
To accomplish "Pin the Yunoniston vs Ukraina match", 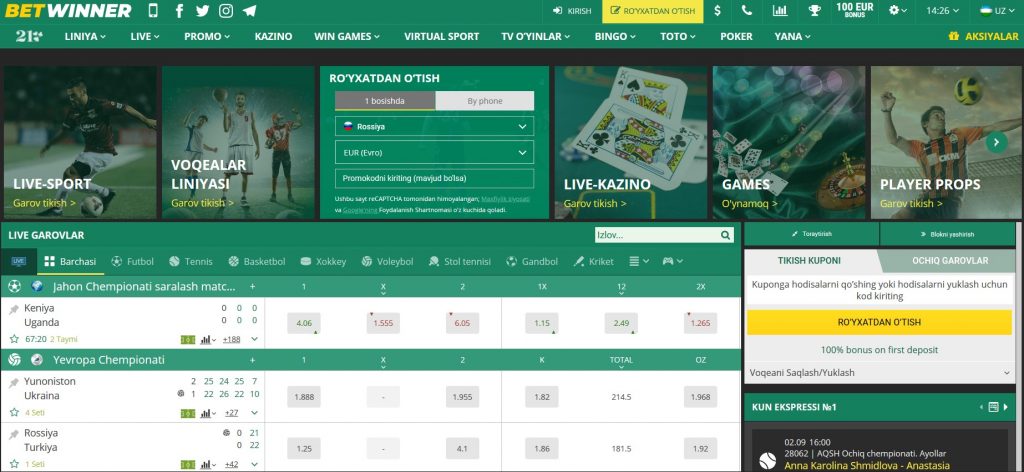I will point(14,383).
